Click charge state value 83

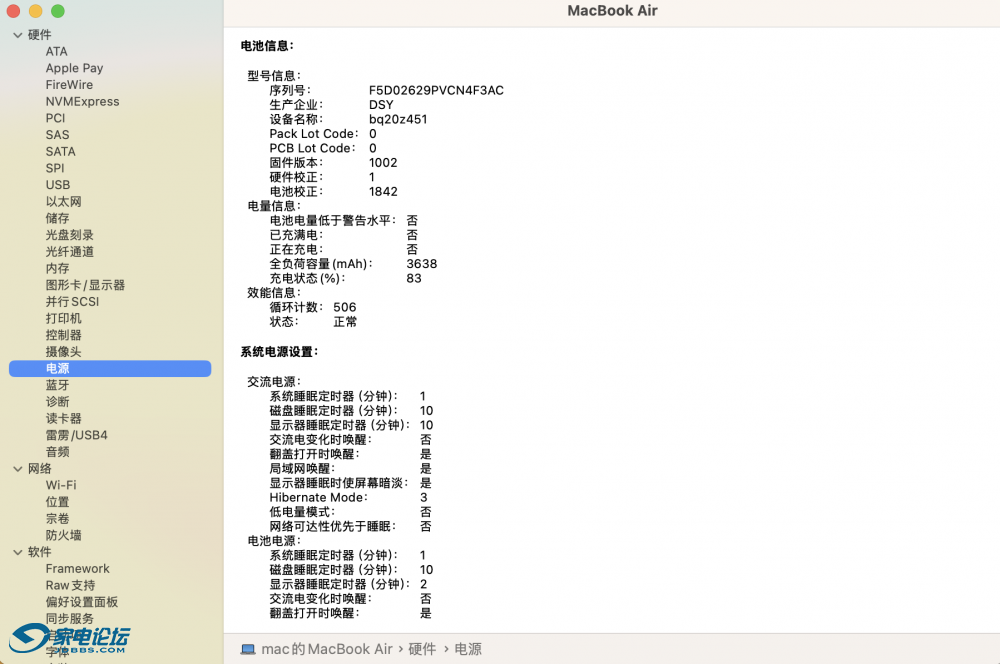(x=414, y=279)
